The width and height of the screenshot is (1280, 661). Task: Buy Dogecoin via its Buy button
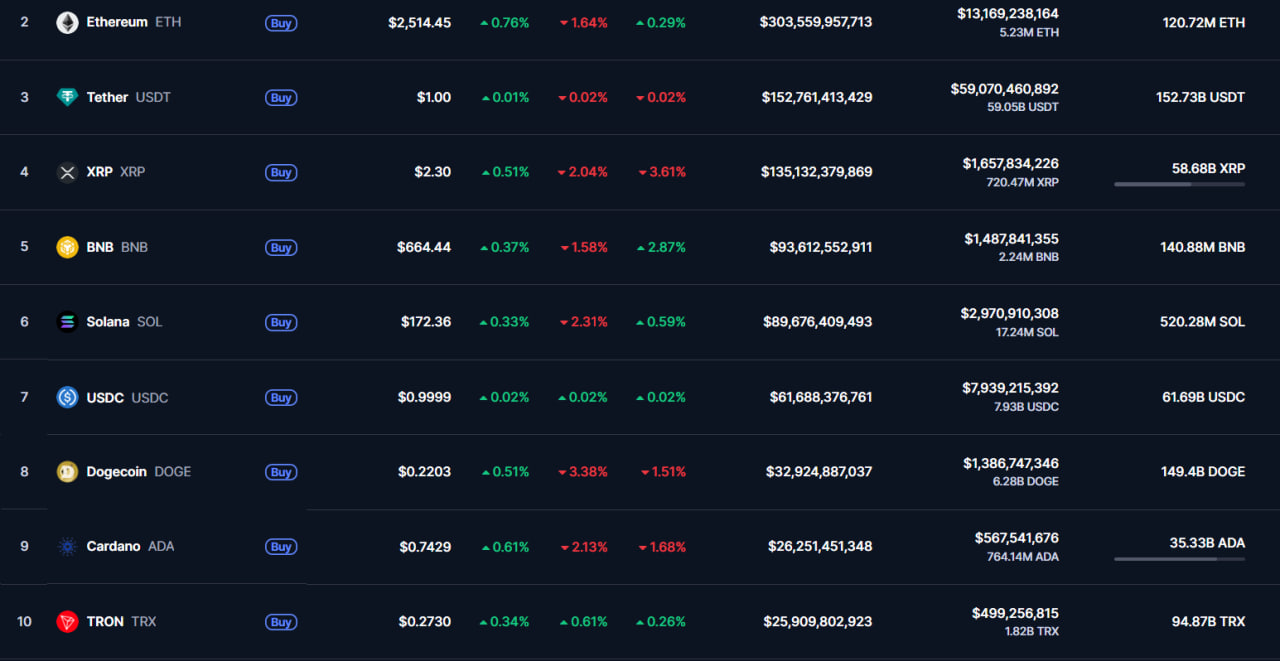[281, 473]
